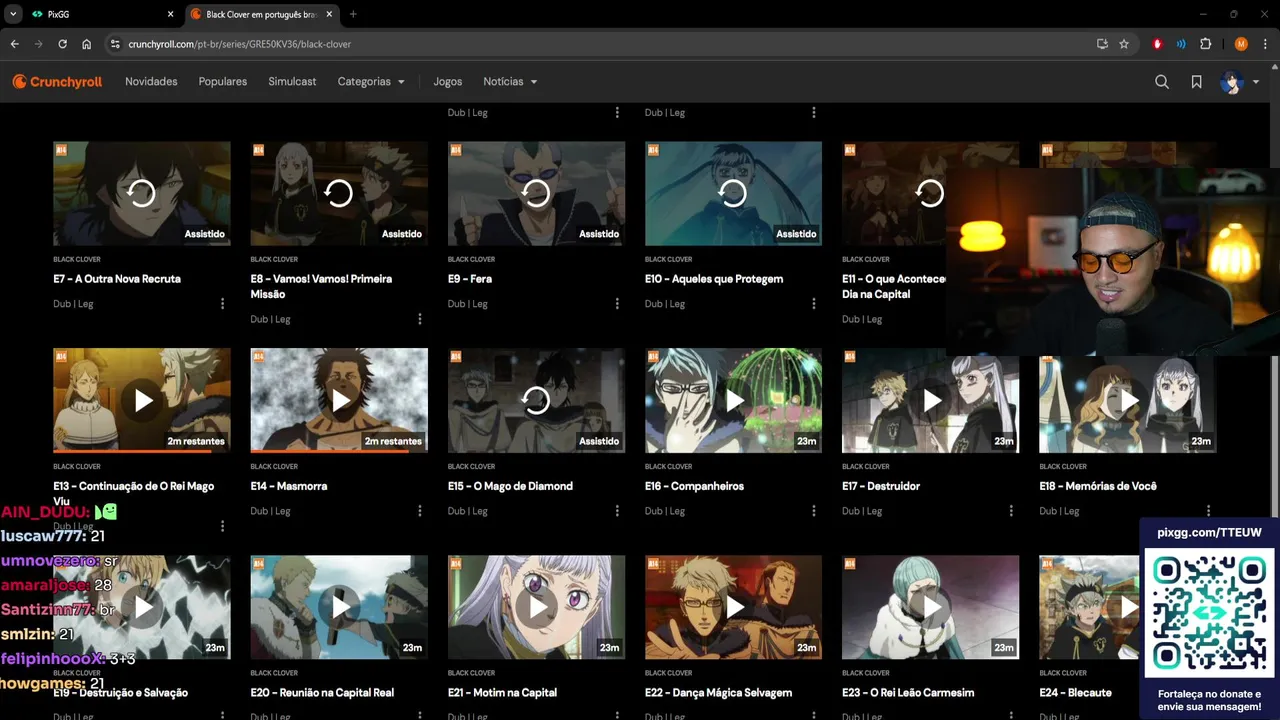Open the Crunchyroll search icon
The width and height of the screenshot is (1280, 720).
1162,82
